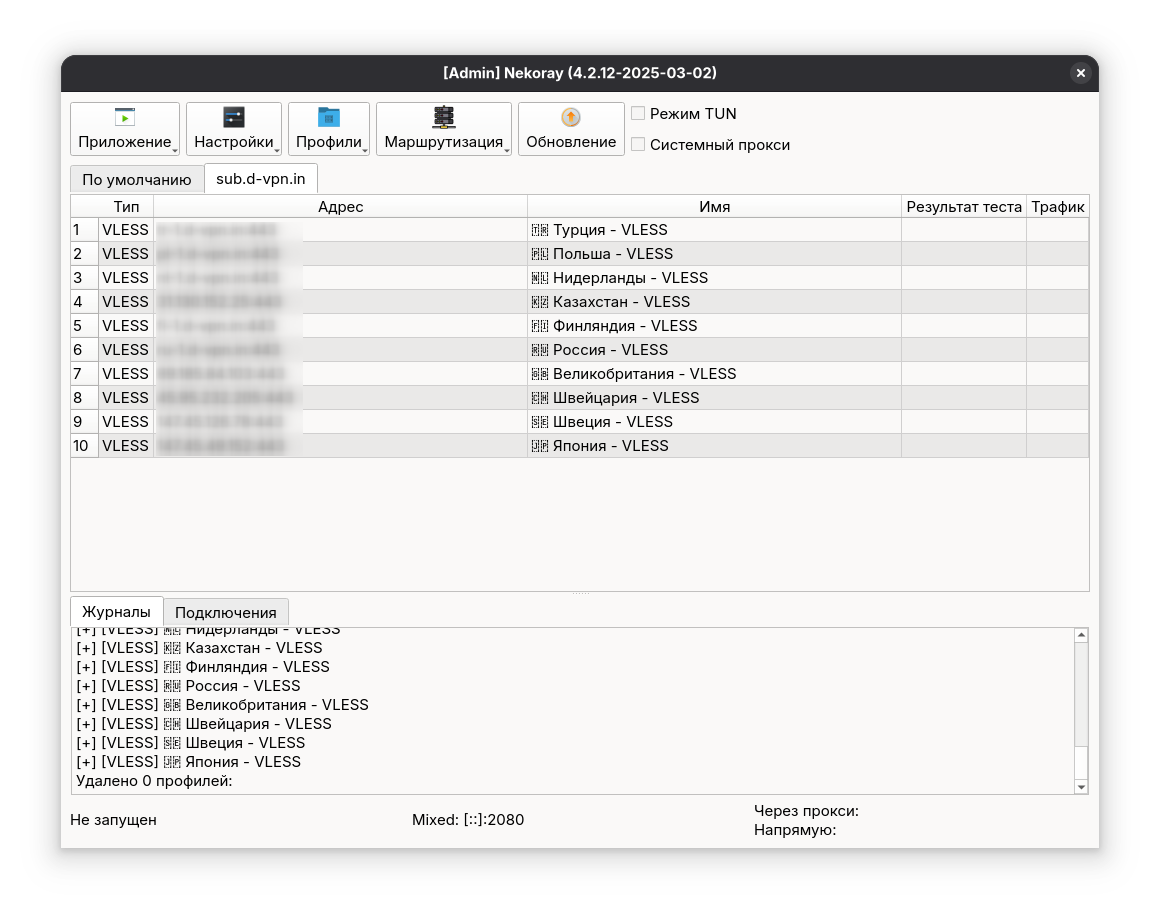Sort by the Трафик column header
The height and width of the screenshot is (915, 1160).
tap(1058, 206)
